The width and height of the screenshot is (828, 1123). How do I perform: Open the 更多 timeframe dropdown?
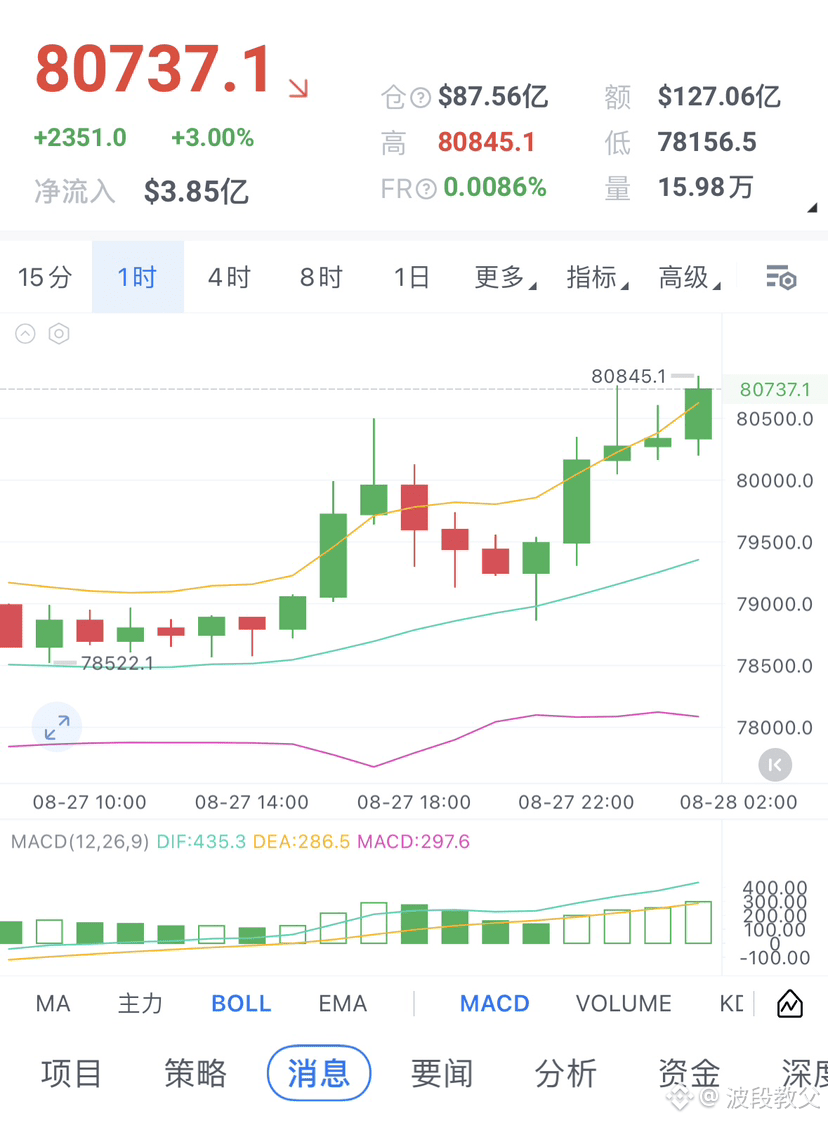coord(505,277)
